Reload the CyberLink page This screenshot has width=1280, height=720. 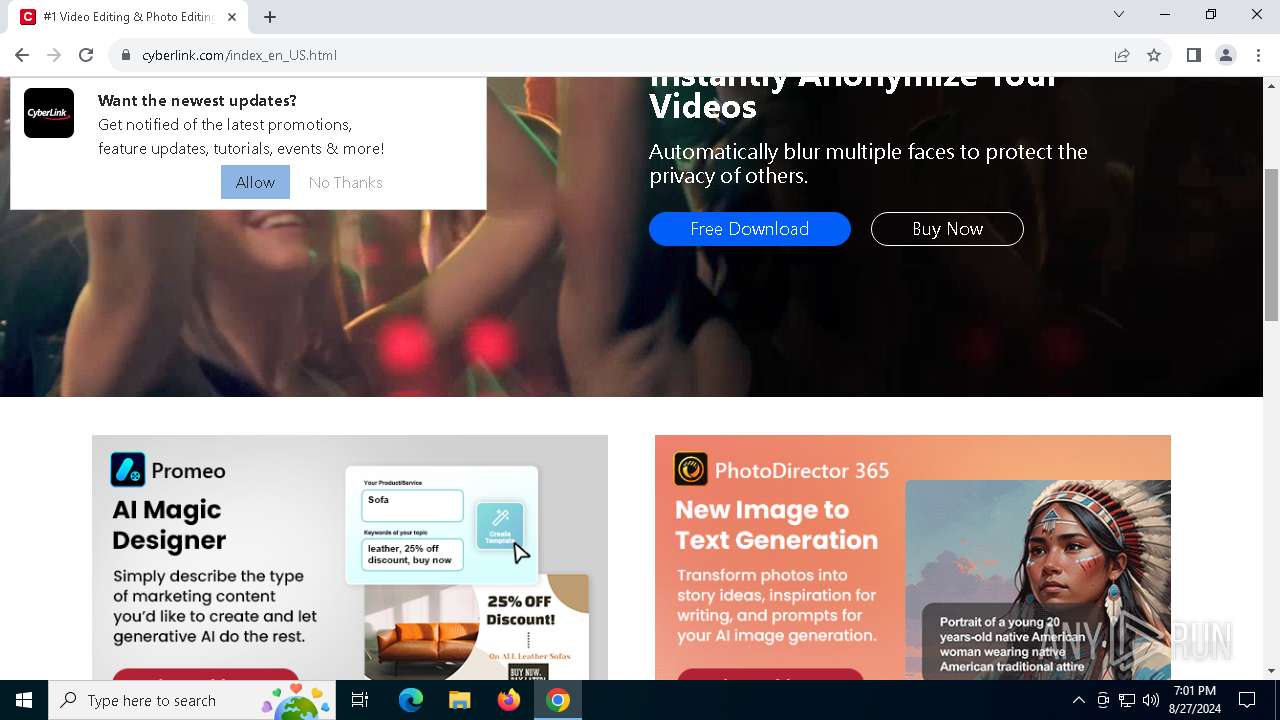tap(86, 55)
